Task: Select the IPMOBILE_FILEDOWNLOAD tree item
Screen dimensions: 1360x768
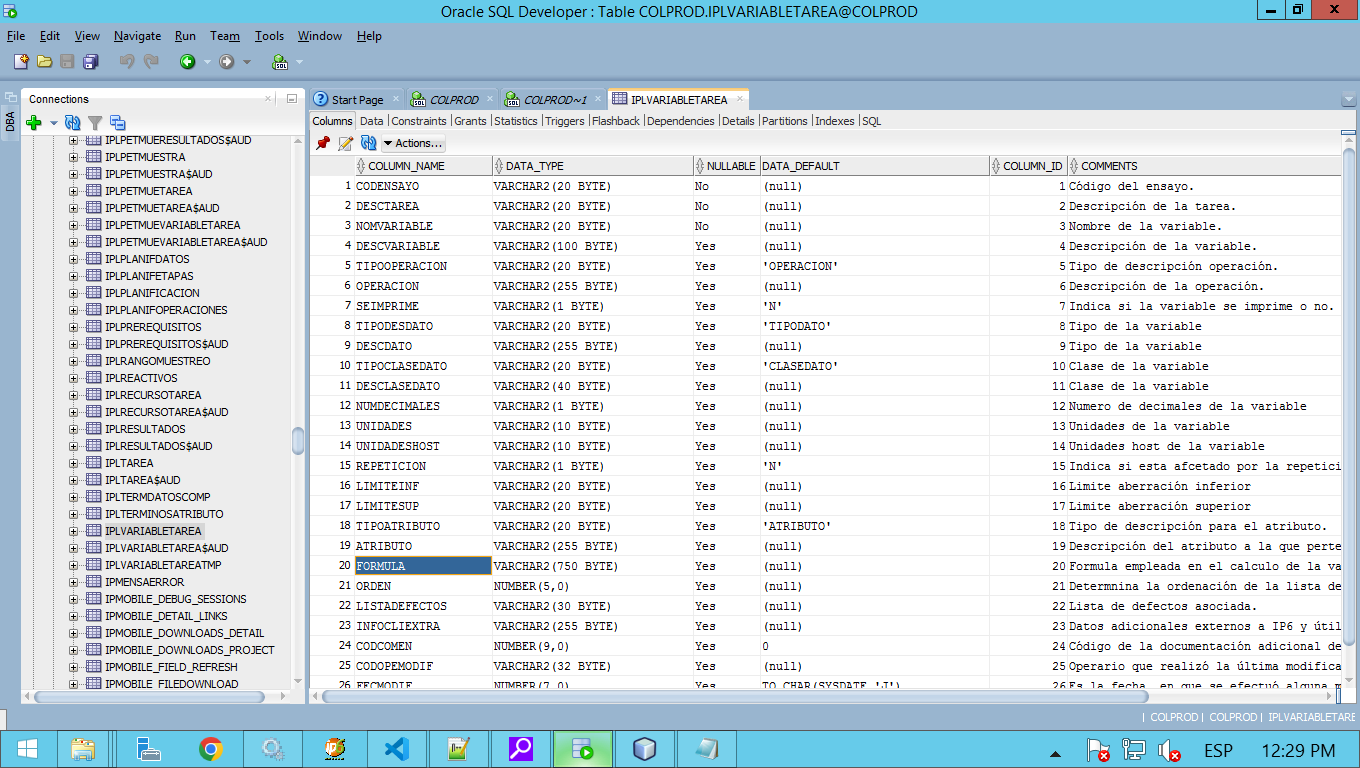Action: tap(171, 684)
